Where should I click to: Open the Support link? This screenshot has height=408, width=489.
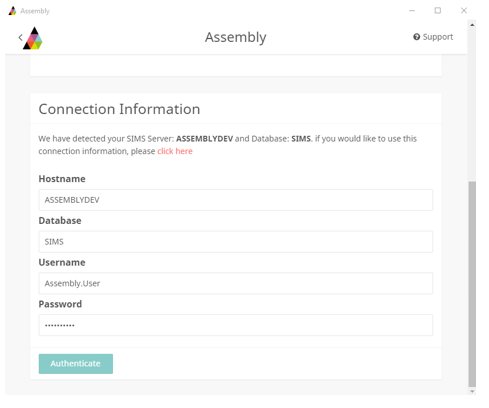point(433,37)
